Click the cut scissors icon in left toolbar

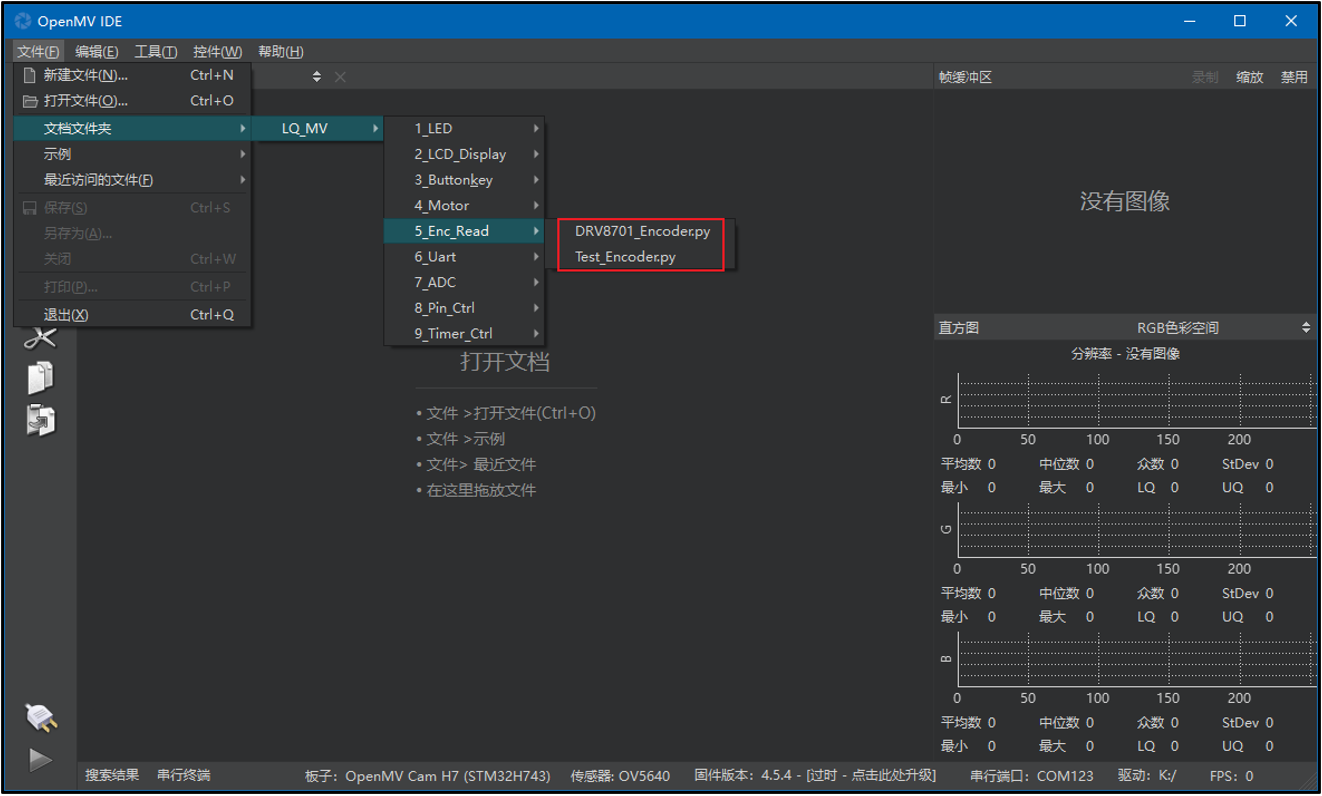coord(40,339)
